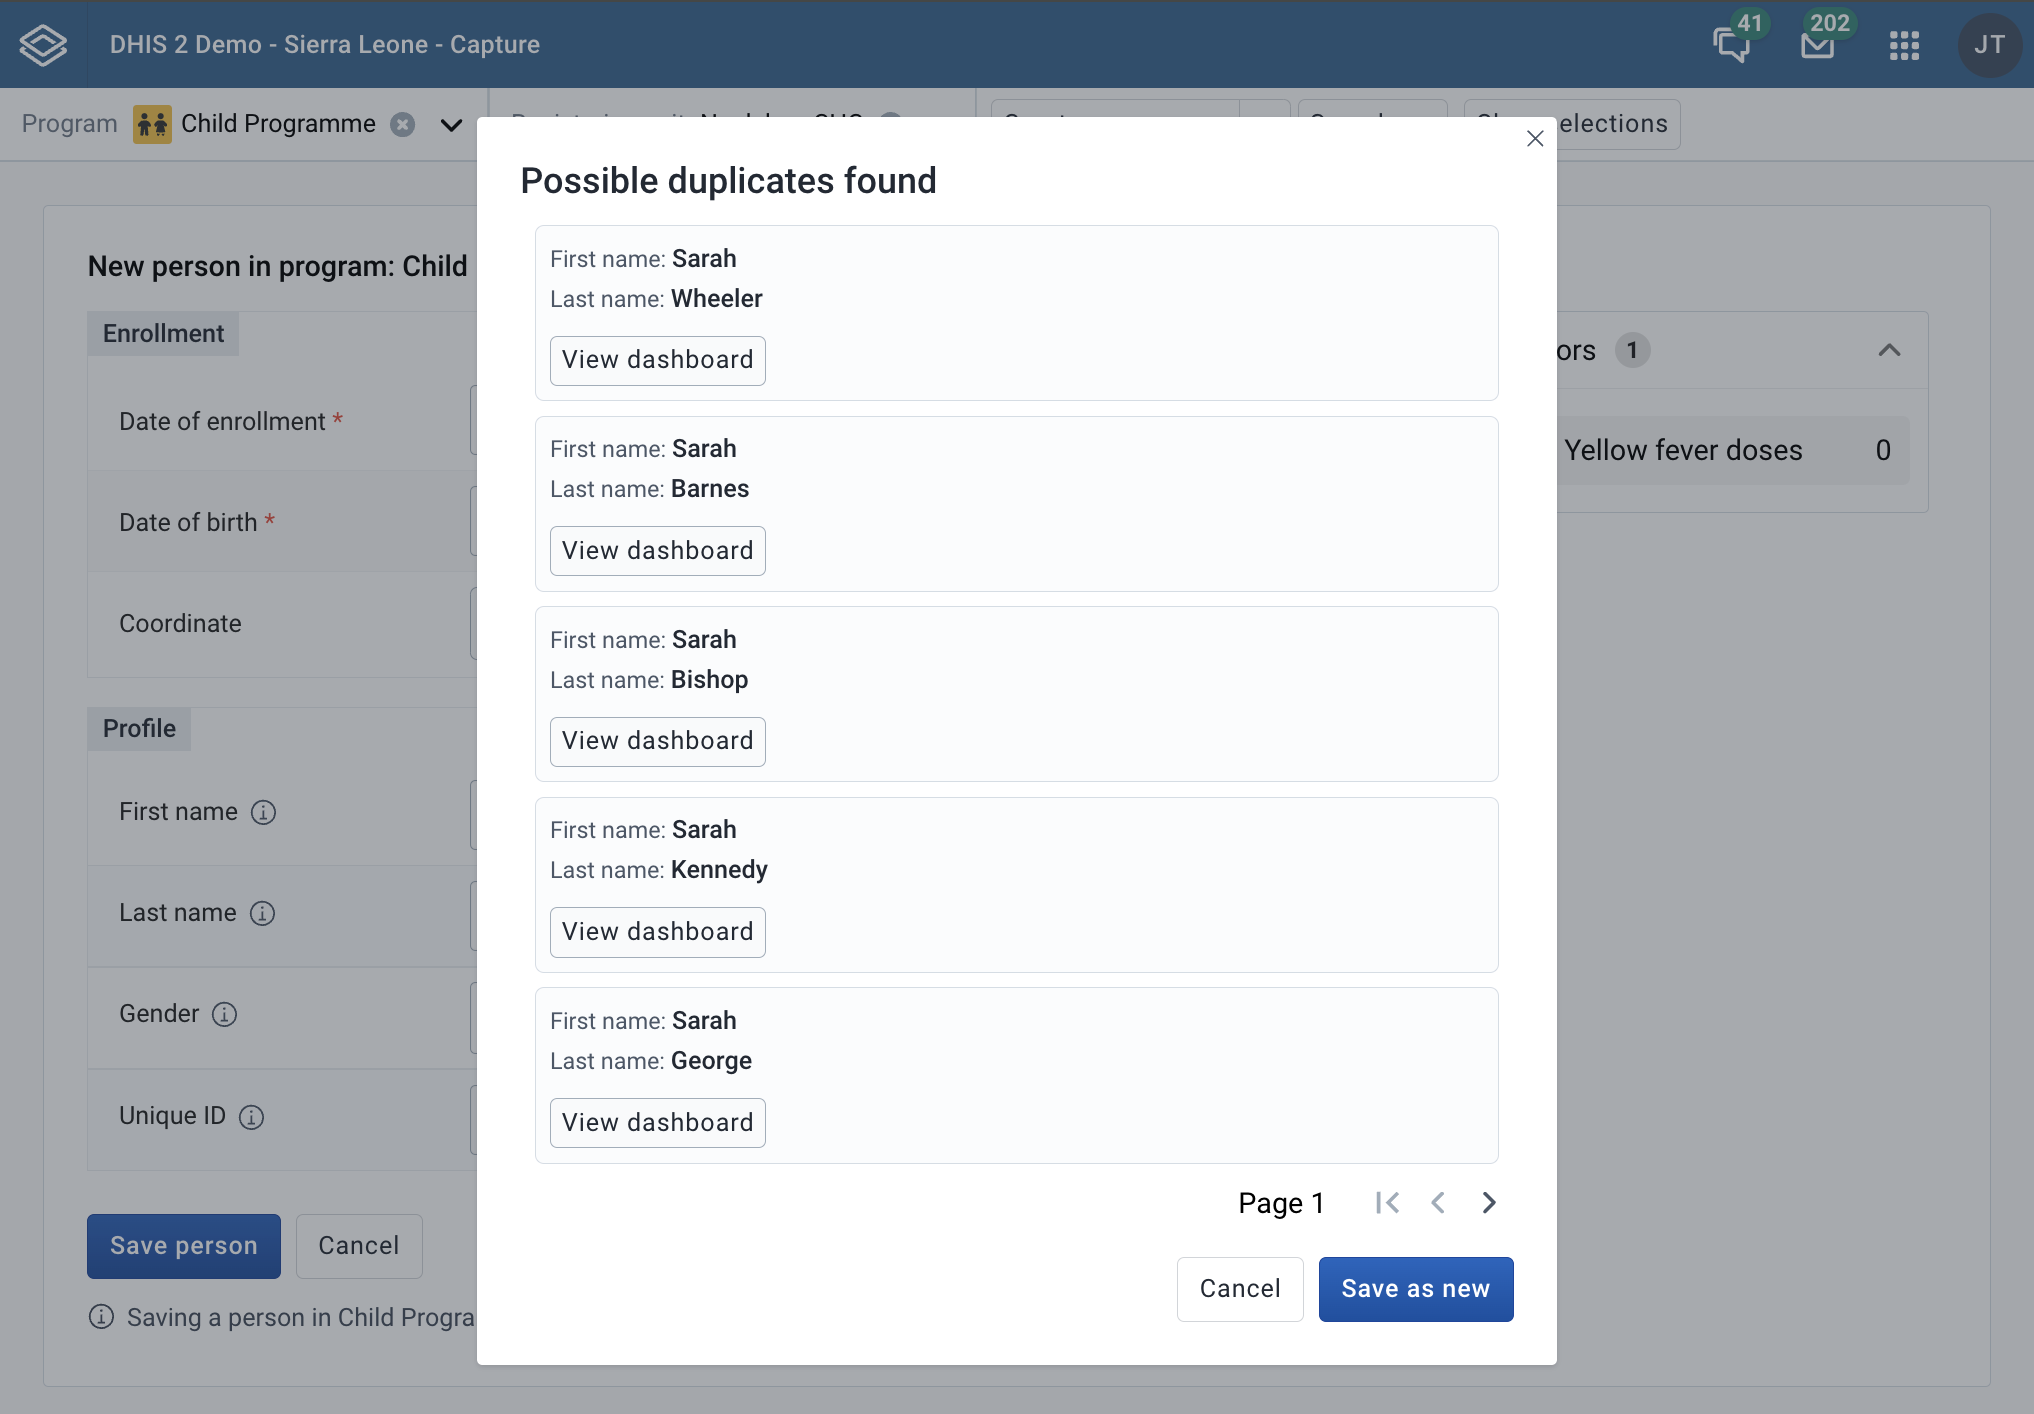Go to next page of duplicates
The height and width of the screenshot is (1414, 2034).
pyautogui.click(x=1489, y=1202)
